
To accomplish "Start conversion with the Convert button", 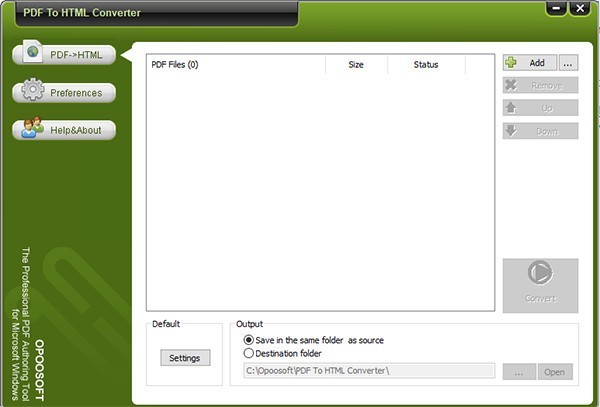I will (x=540, y=286).
